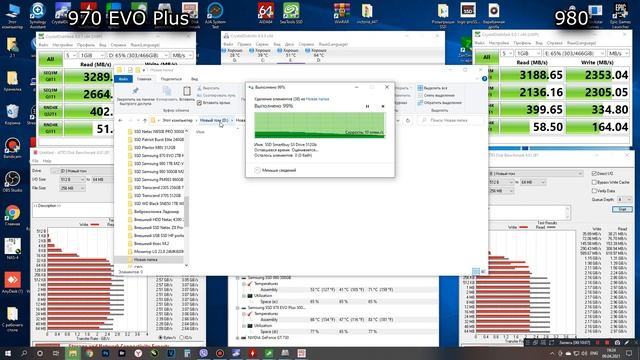Click All button in right CrystalDiskMark
The width and height of the screenshot is (640, 360).
point(487,57)
